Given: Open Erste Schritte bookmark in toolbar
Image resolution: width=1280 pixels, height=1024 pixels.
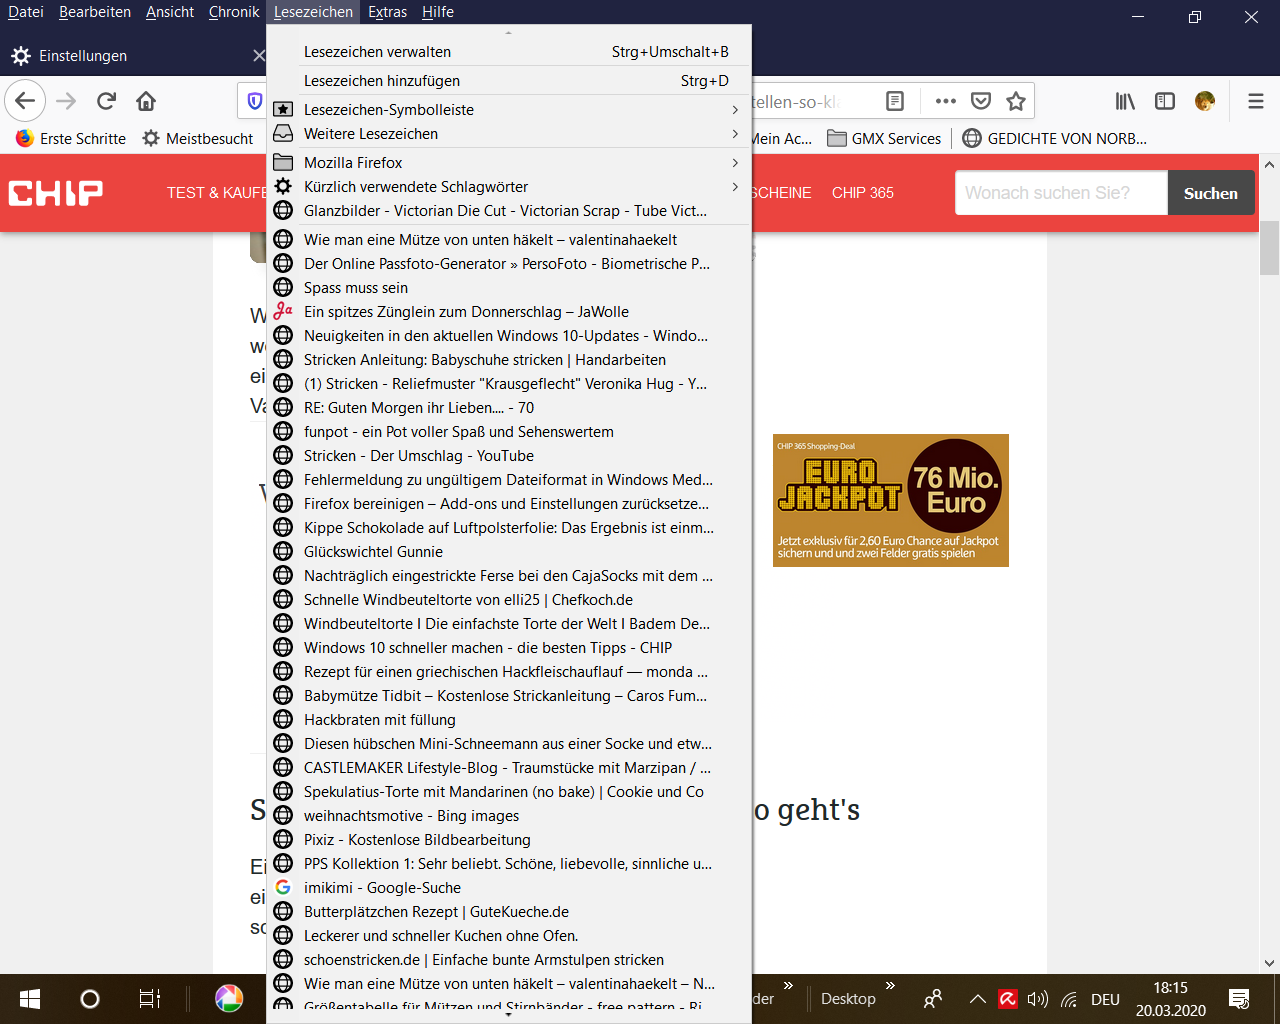Looking at the screenshot, I should coord(71,139).
